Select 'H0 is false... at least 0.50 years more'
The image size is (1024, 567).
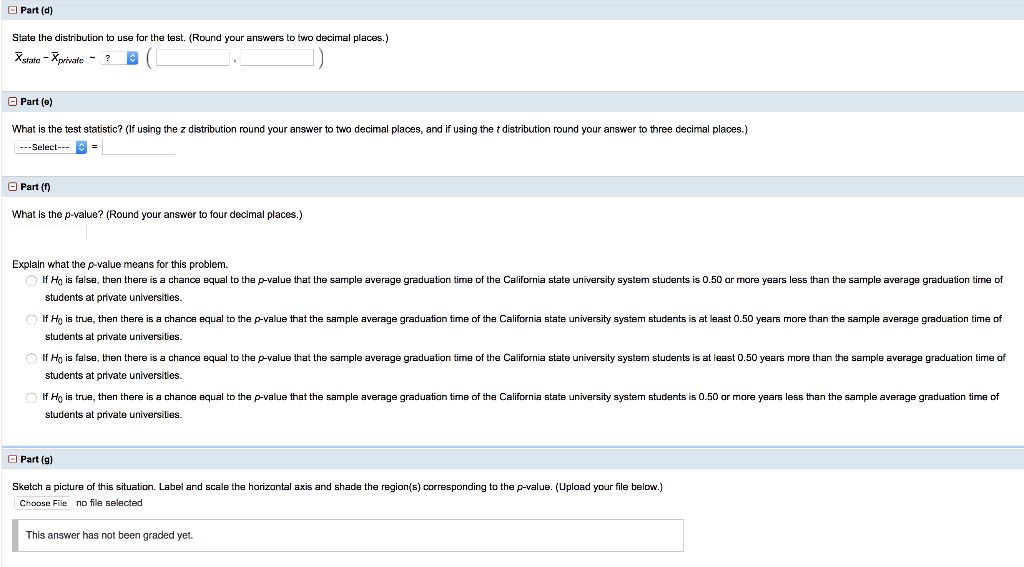click(31, 359)
